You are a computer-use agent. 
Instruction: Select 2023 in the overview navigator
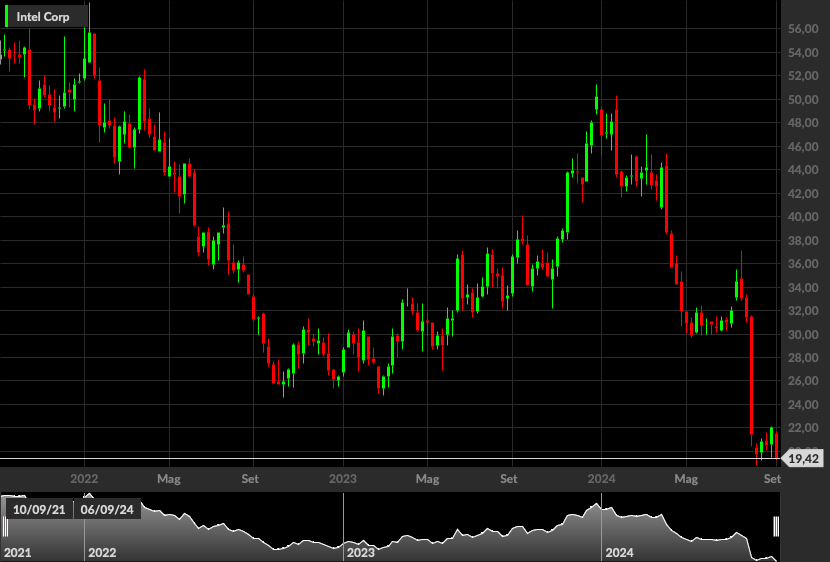[360, 553]
